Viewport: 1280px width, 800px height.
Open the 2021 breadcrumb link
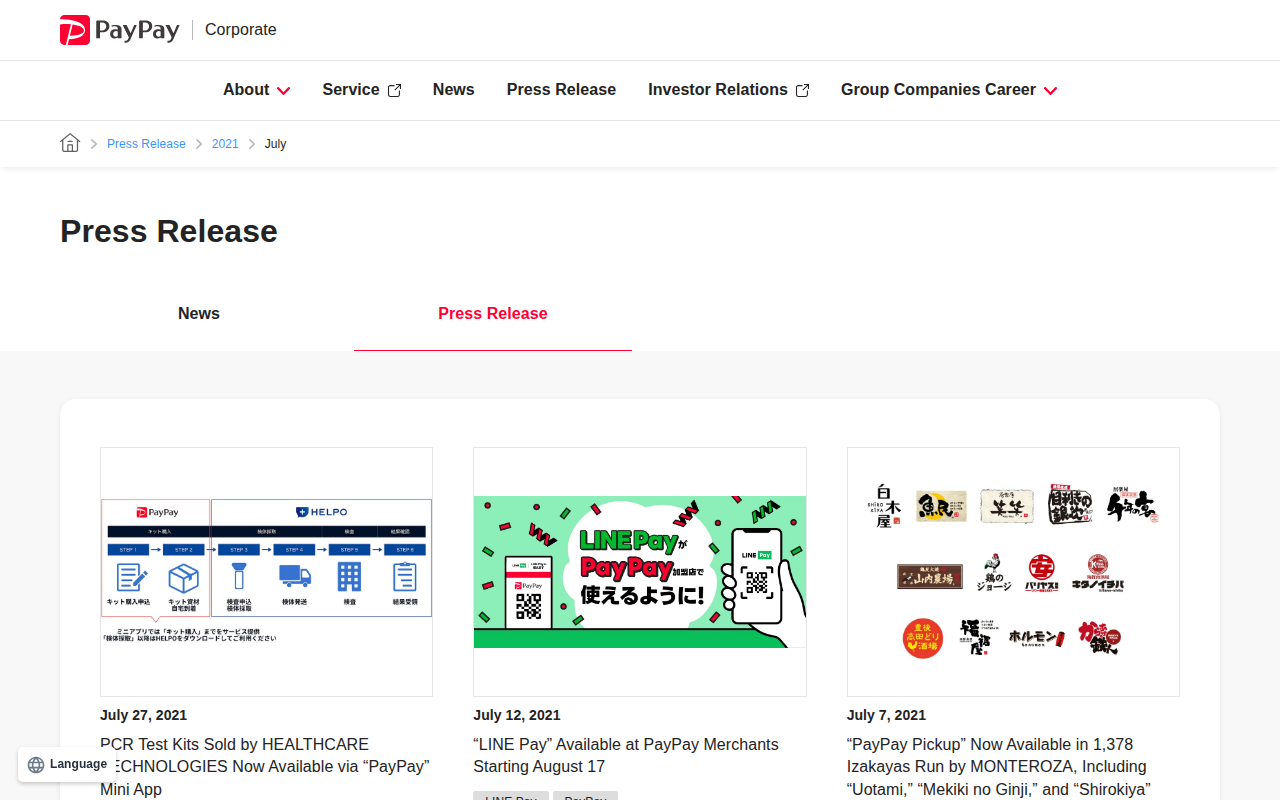tap(225, 144)
